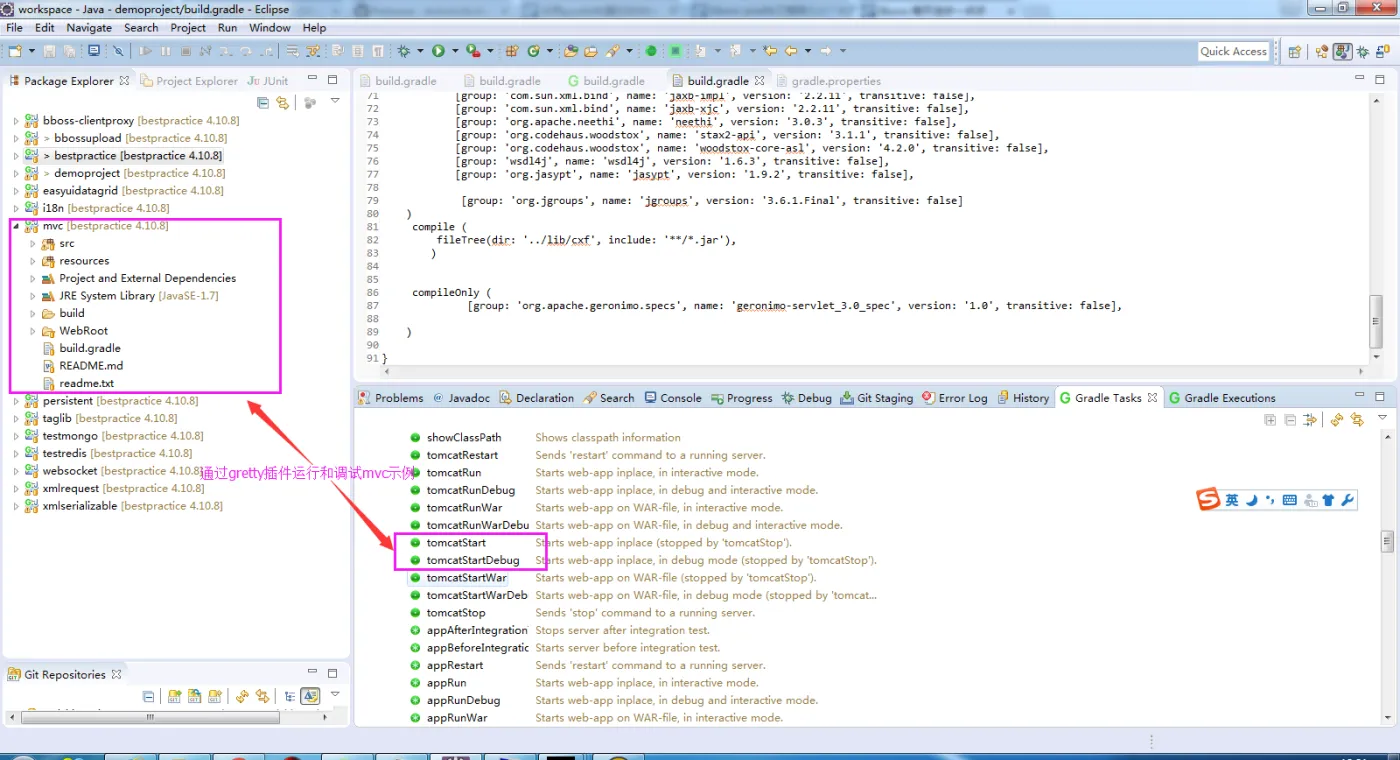Switch to the Console tab
This screenshot has height=760, width=1400.
(673, 398)
